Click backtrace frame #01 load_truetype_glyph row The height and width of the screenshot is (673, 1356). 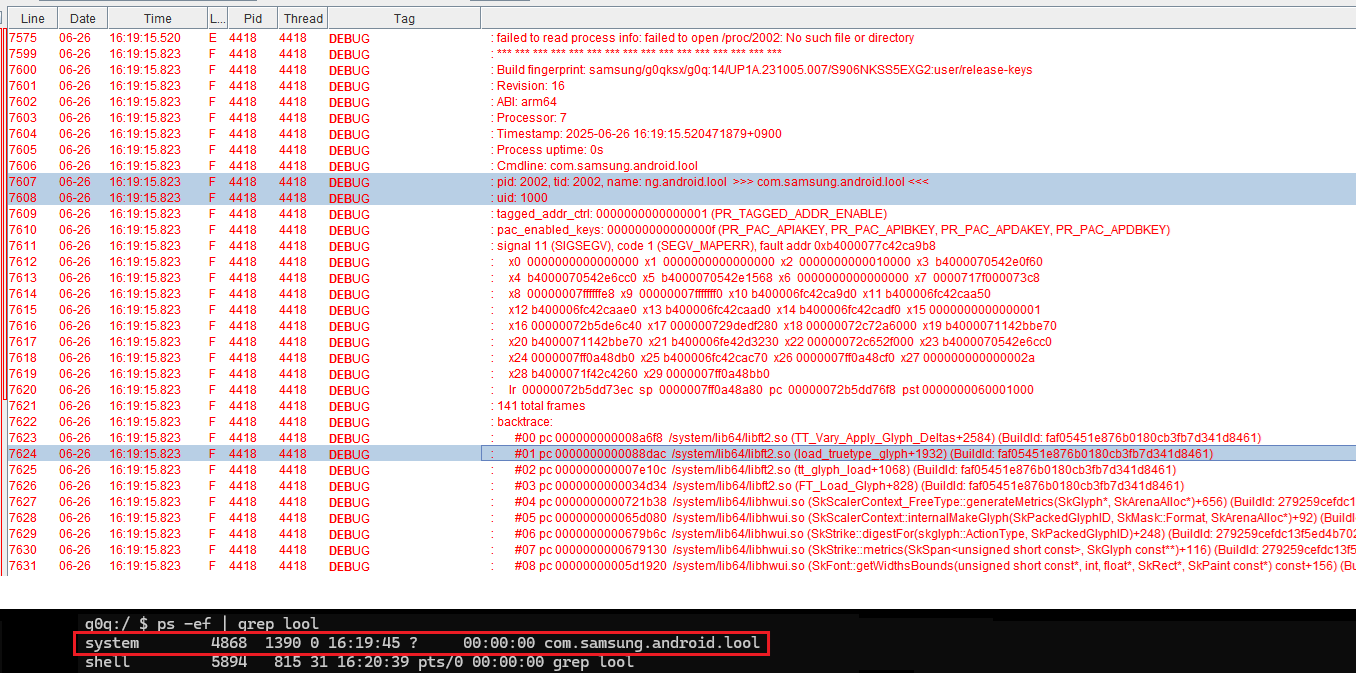(x=862, y=454)
